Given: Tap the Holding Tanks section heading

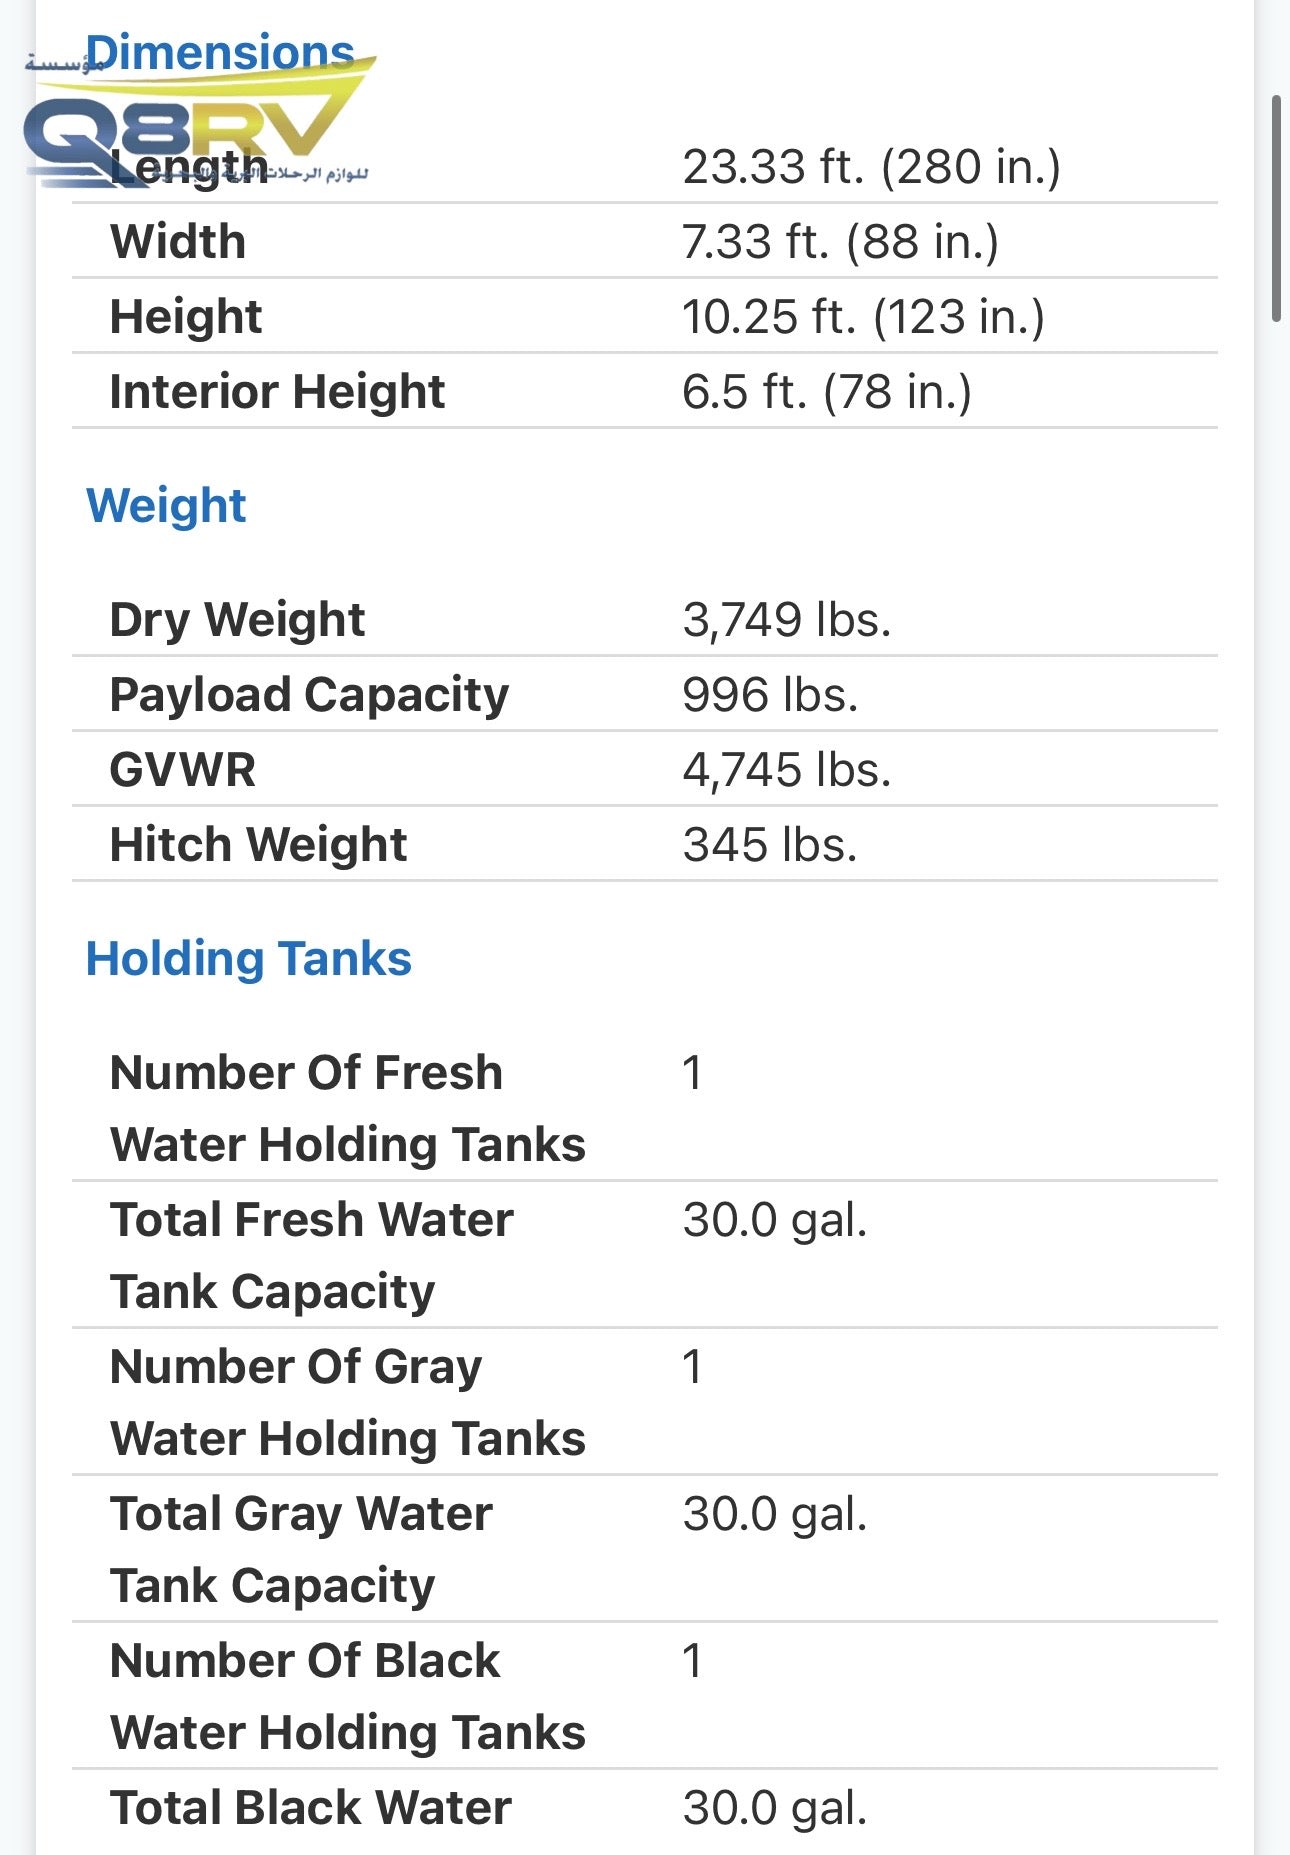Looking at the screenshot, I should pos(248,958).
